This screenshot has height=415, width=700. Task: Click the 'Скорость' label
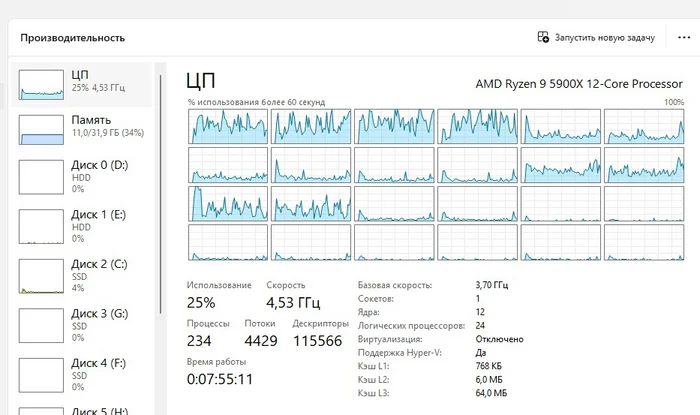coord(286,285)
